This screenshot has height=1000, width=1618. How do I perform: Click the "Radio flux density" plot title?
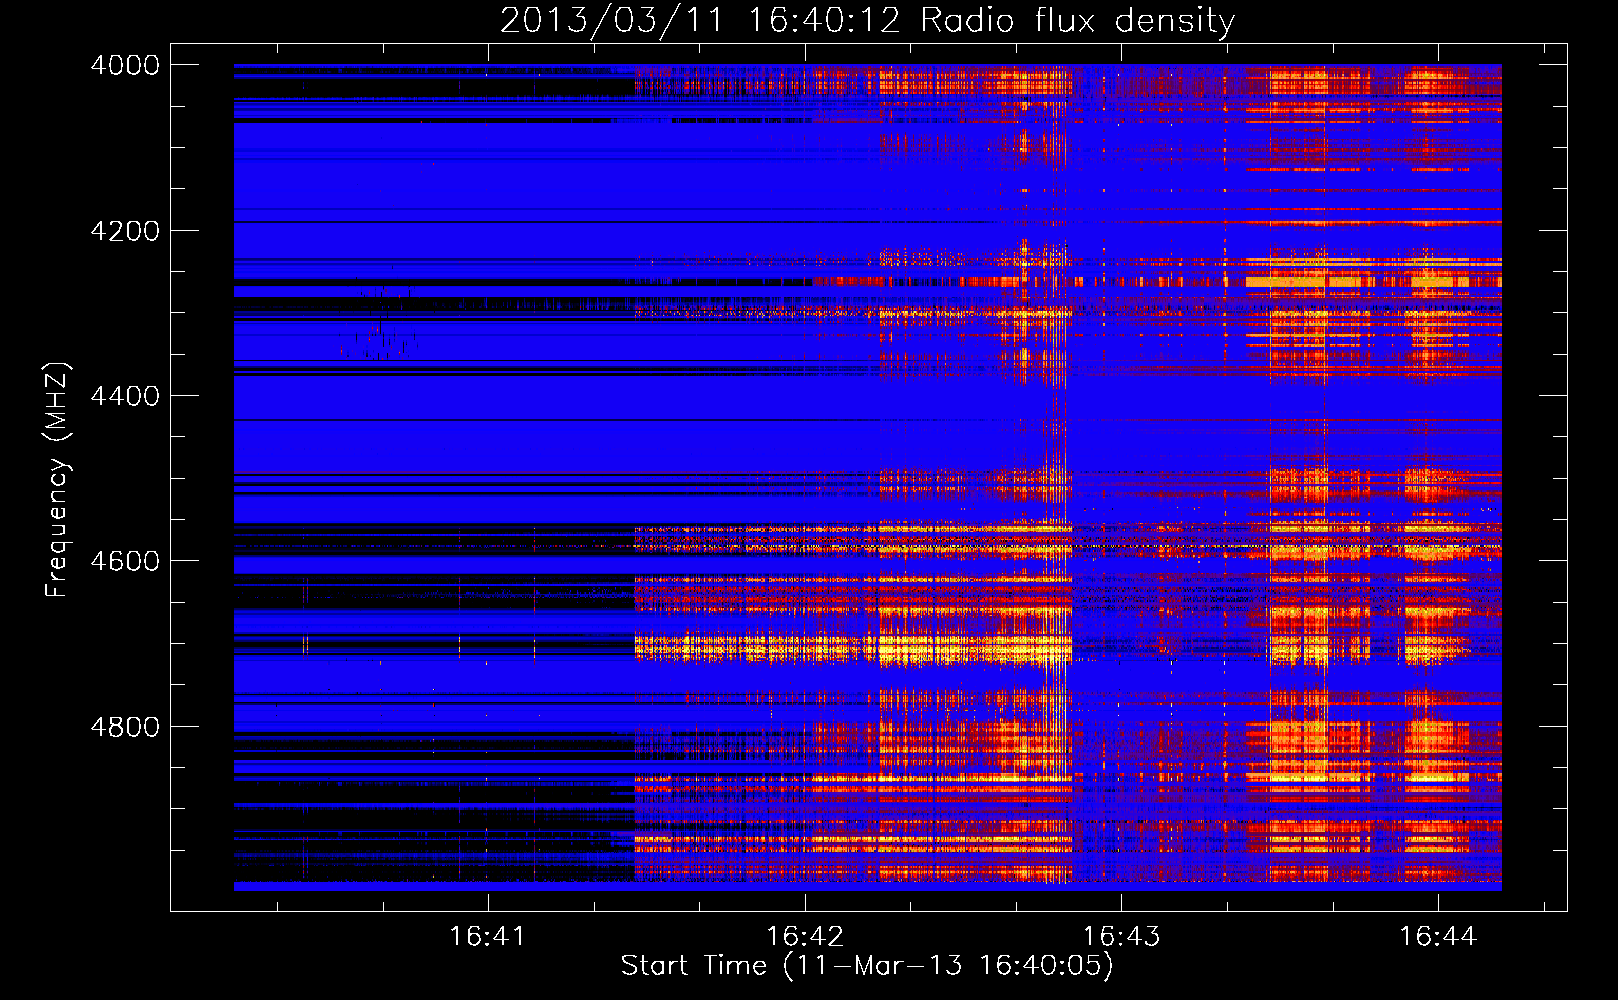click(1077, 21)
